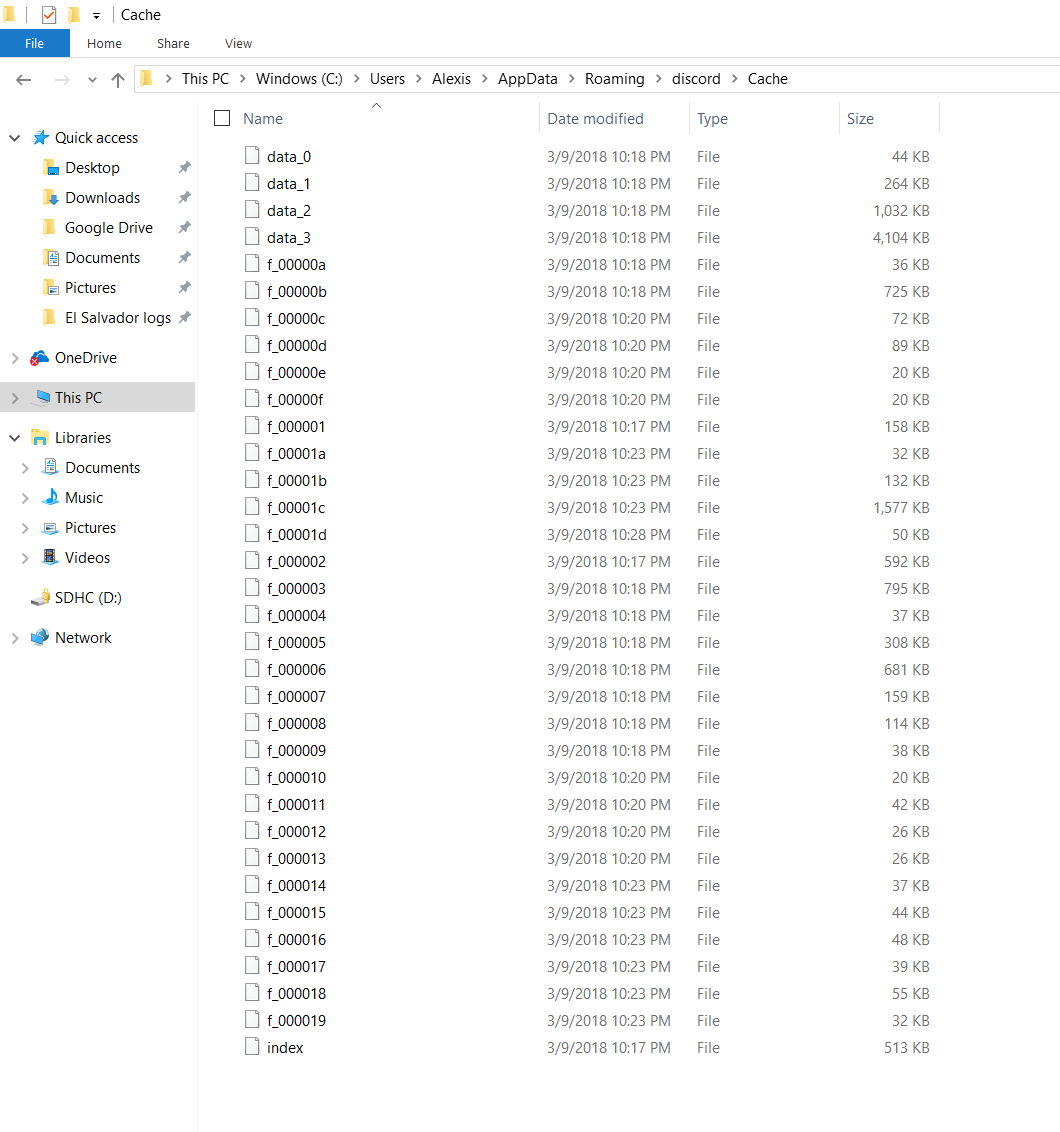Go up one folder level arrow
Screen dimensions: 1060x1132
pyautogui.click(x=118, y=79)
